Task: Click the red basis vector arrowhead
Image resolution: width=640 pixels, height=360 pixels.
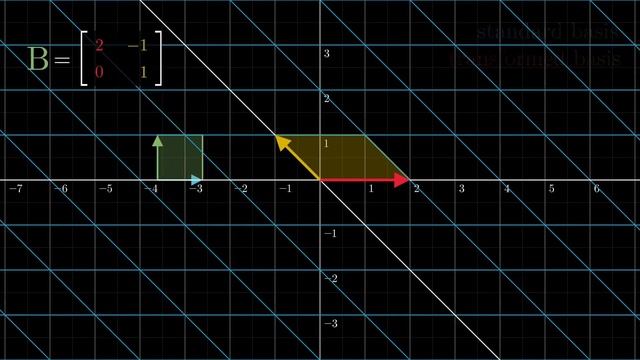Action: (401, 180)
